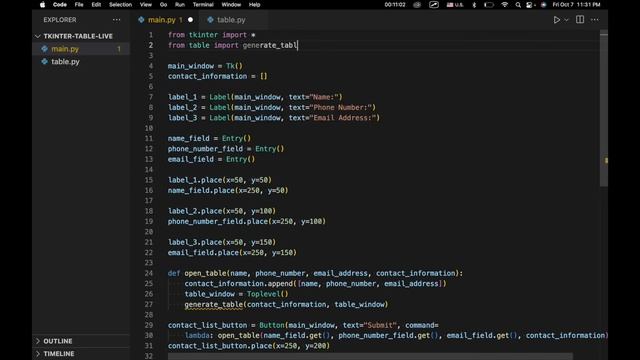
Task: Open the Help menu
Action: 254,4
